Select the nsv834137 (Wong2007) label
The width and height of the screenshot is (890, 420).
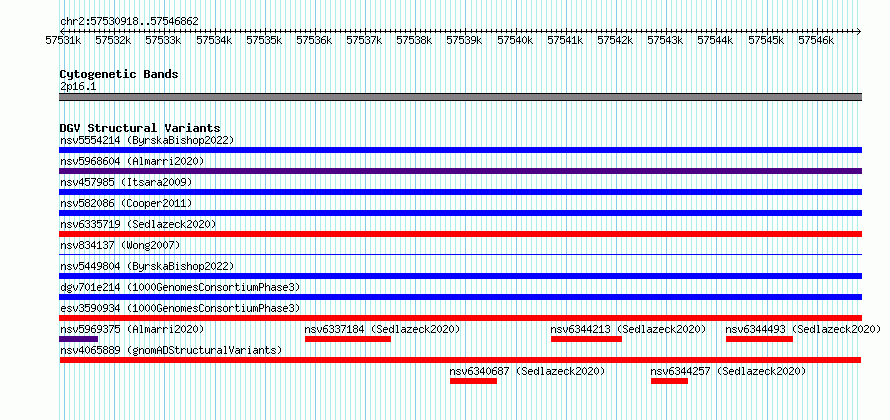(120, 245)
